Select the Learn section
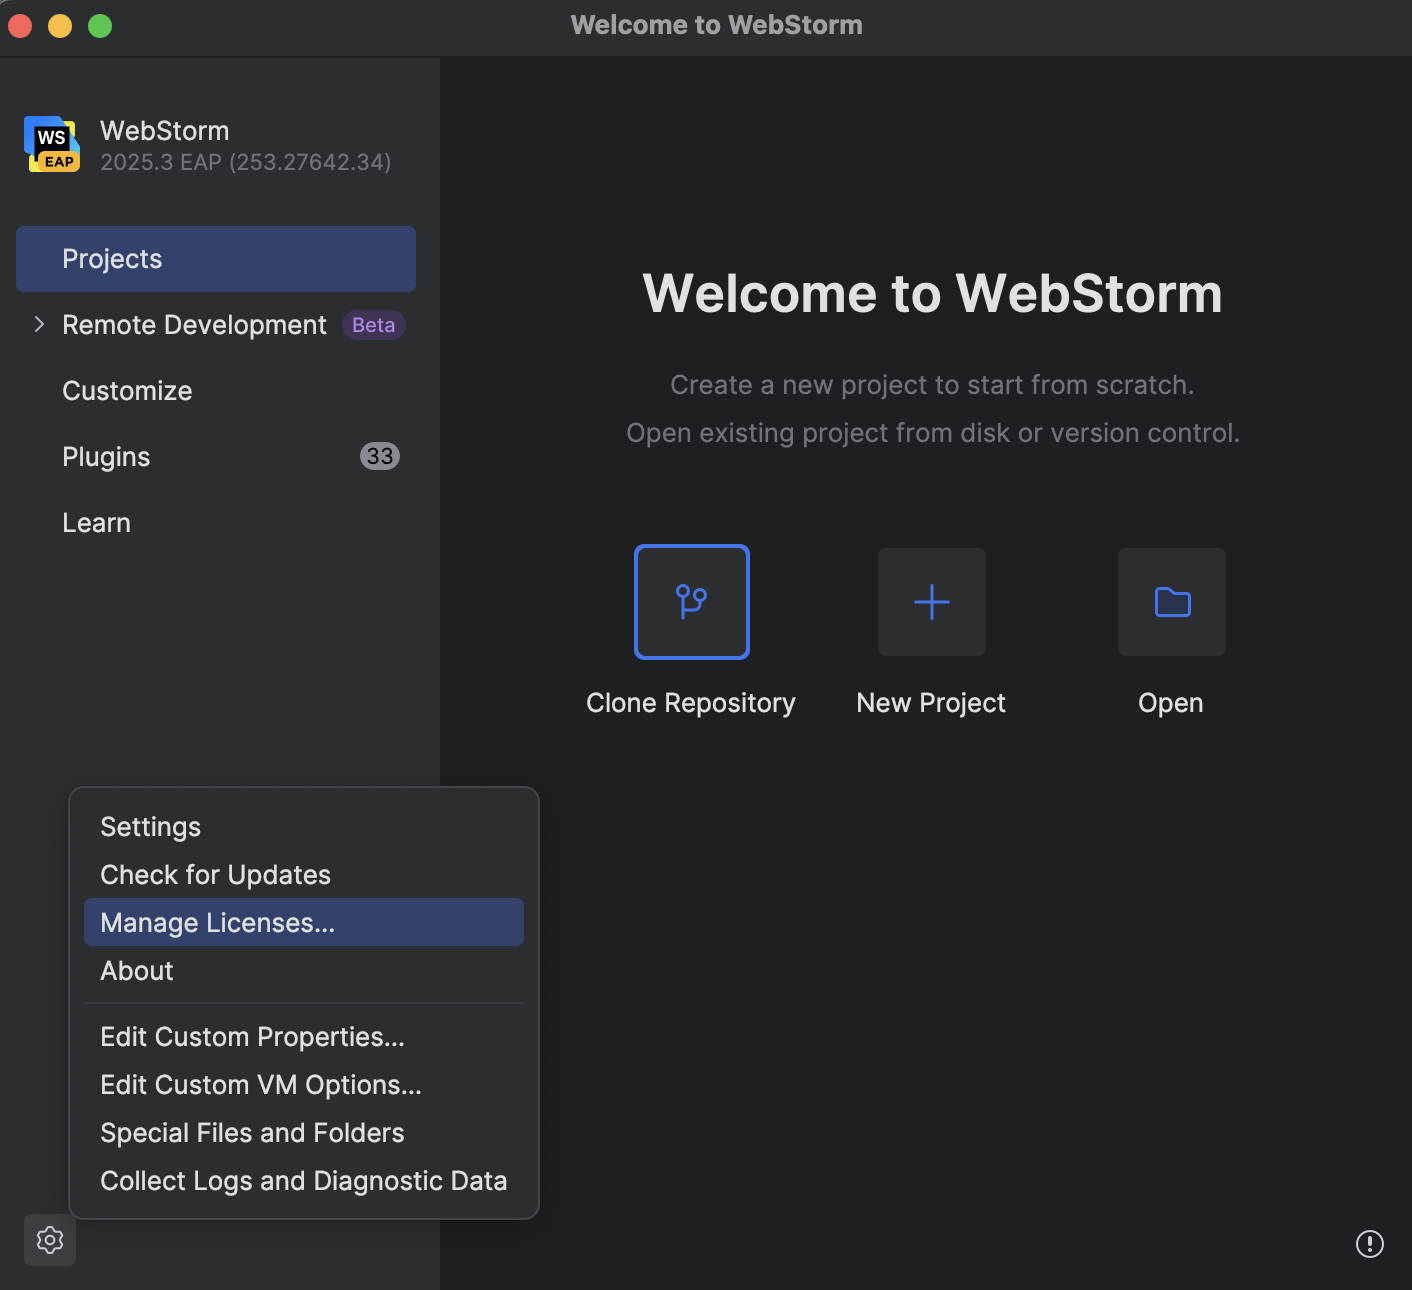The width and height of the screenshot is (1412, 1290). tap(96, 522)
